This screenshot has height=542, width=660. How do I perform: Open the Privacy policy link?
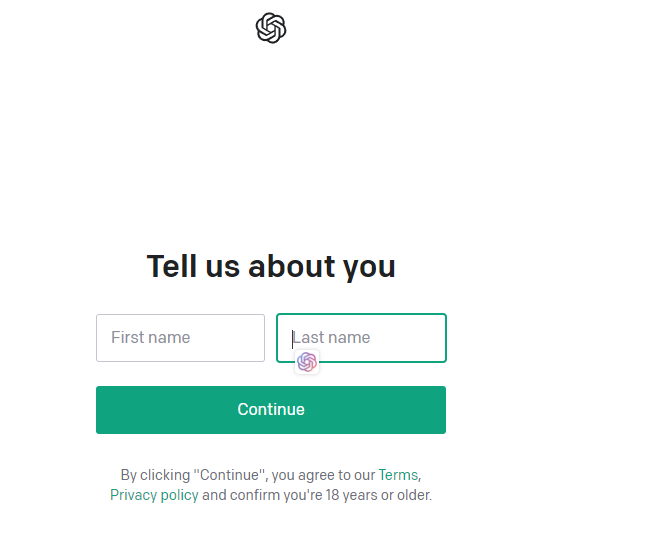(154, 495)
